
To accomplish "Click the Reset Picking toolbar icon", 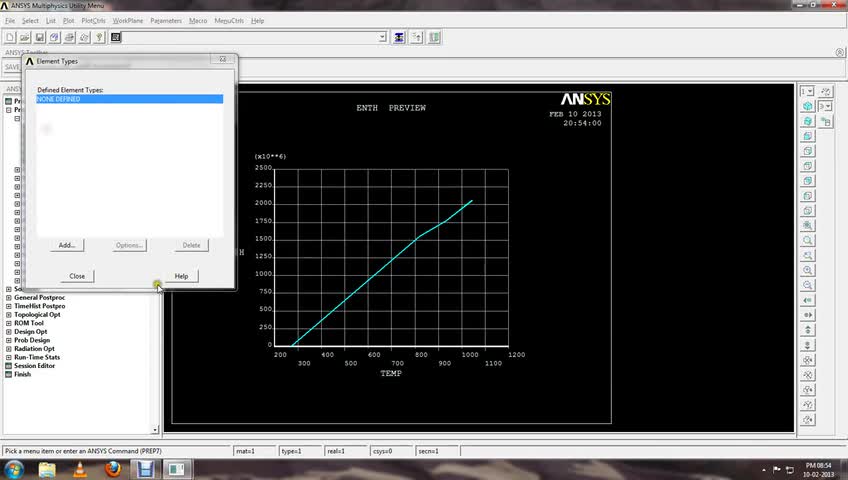I will pos(417,37).
